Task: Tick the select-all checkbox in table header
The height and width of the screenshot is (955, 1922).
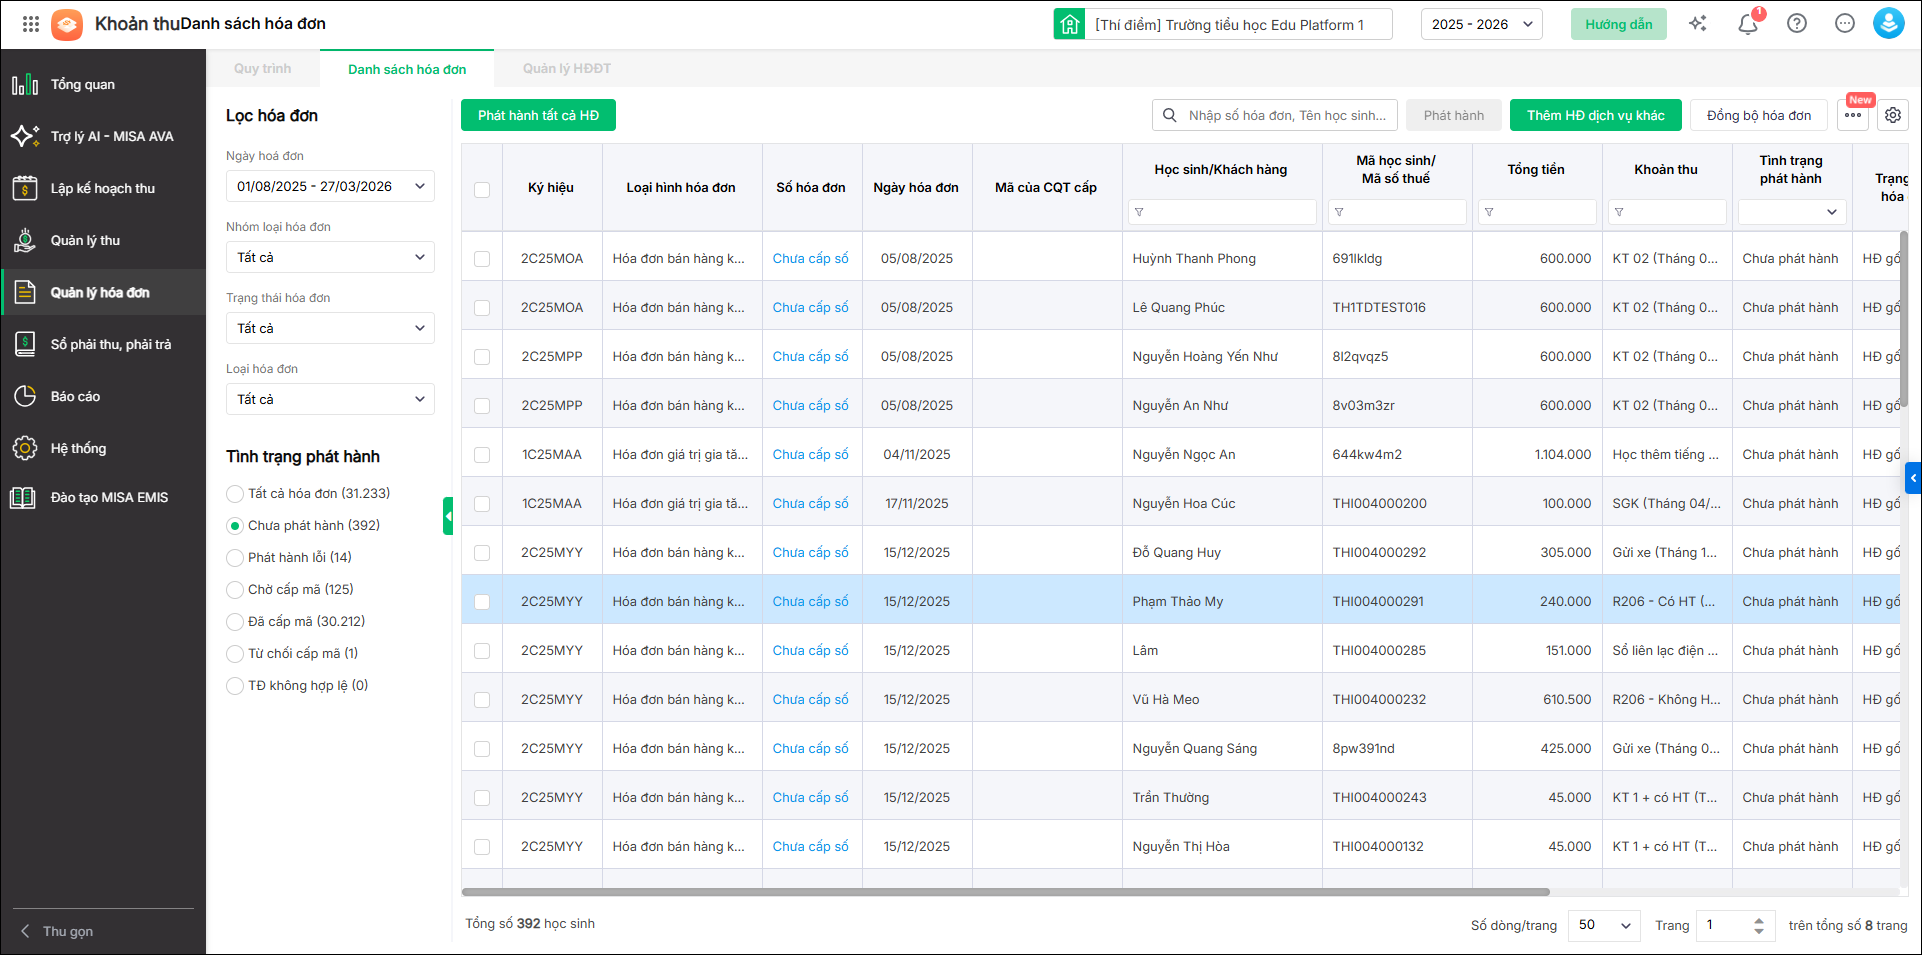Action: tap(482, 189)
